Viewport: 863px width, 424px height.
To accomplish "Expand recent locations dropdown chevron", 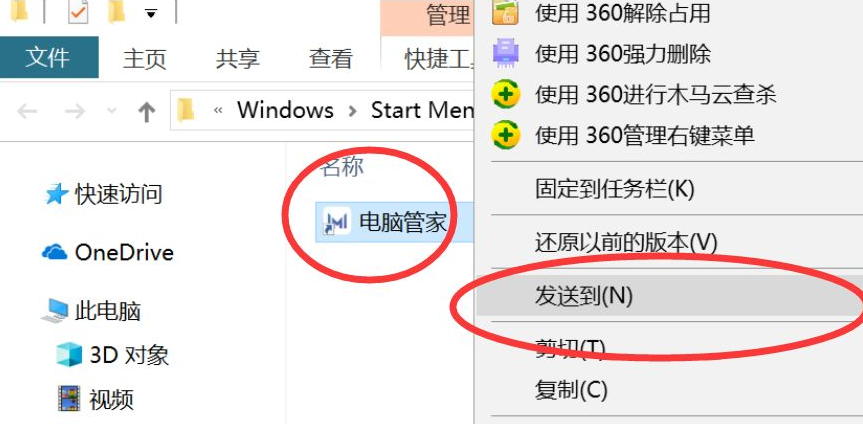I will pos(112,111).
